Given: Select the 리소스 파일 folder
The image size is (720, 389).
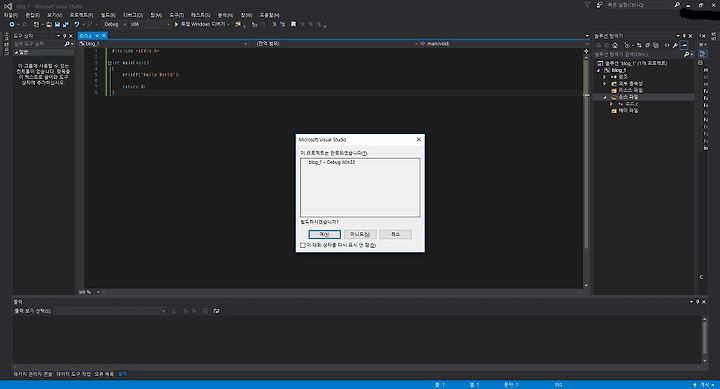Looking at the screenshot, I should coord(627,90).
